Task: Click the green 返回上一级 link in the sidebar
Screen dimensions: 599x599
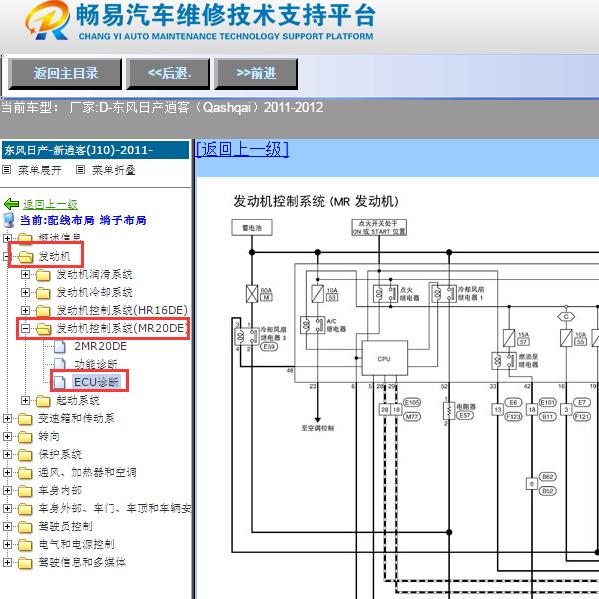Action: point(50,204)
